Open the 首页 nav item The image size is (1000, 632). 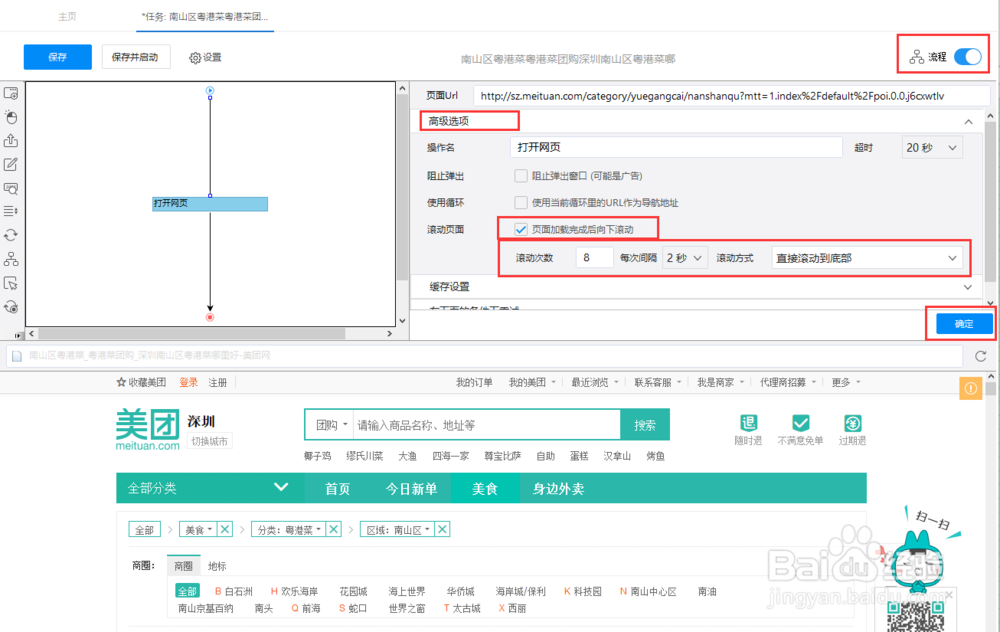[337, 489]
